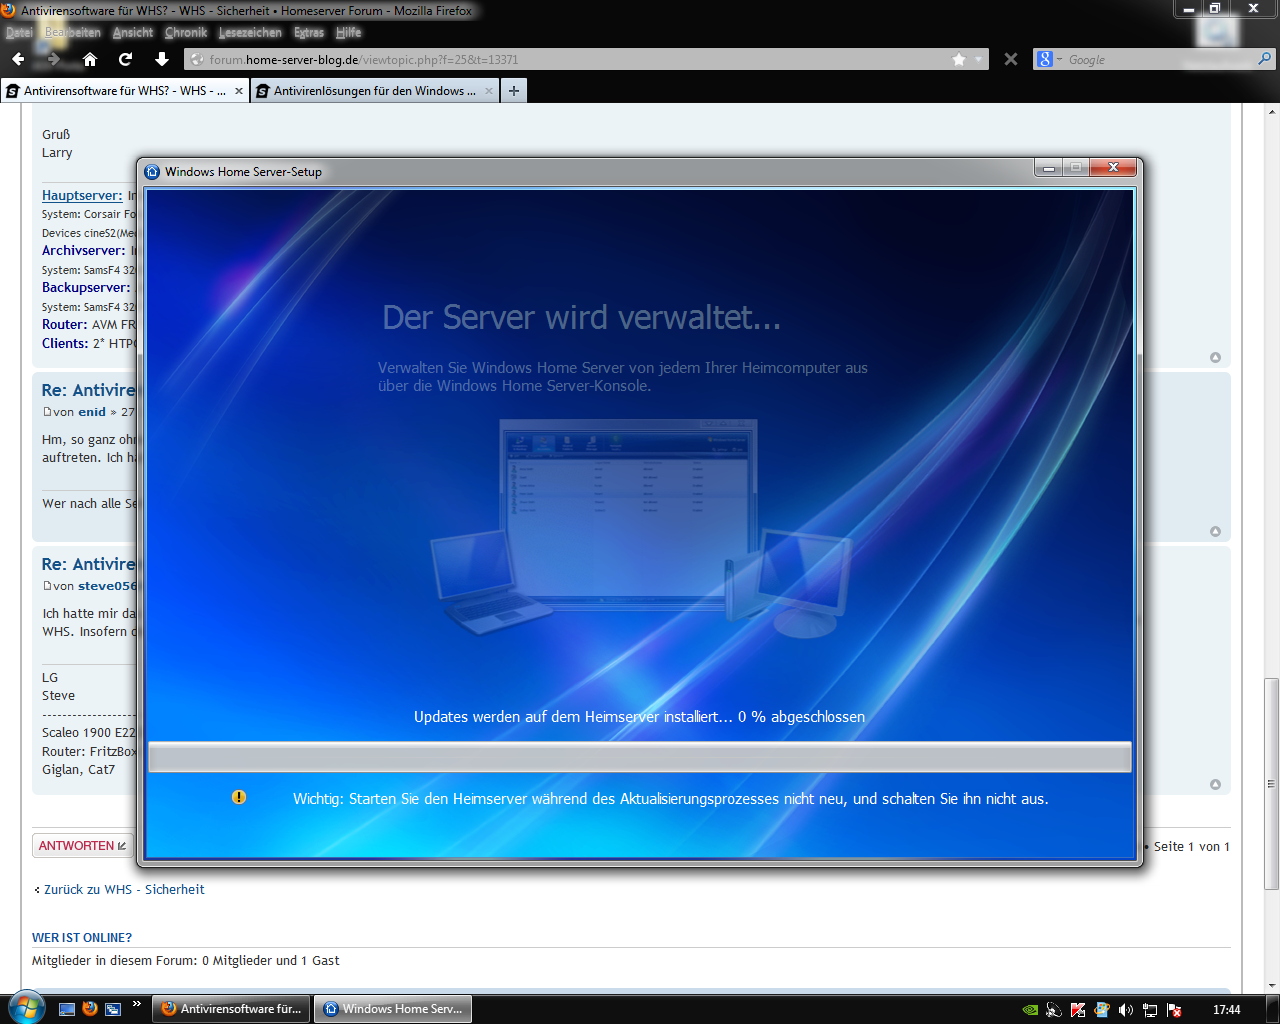
Task: Open the Datei menu
Action: (19, 32)
